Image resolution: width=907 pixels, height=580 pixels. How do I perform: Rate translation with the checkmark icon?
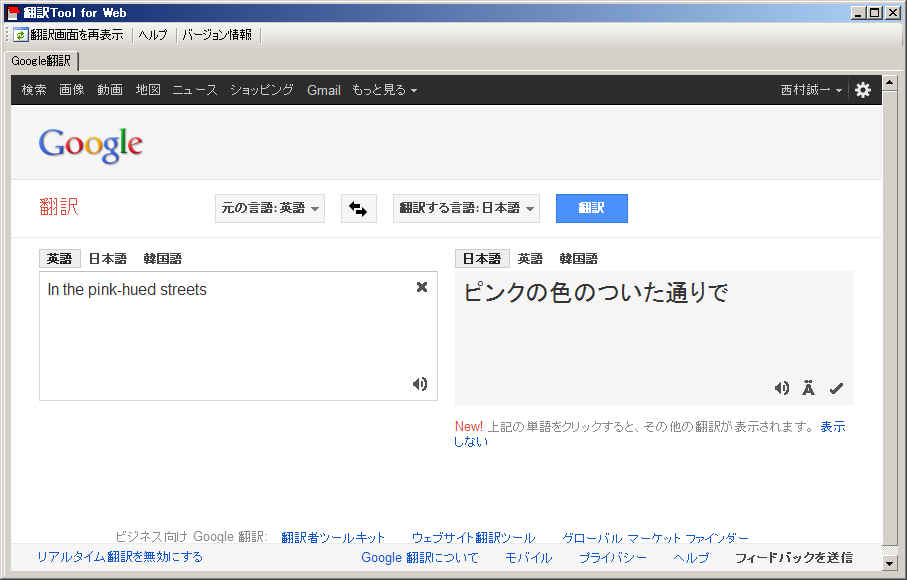tap(836, 388)
